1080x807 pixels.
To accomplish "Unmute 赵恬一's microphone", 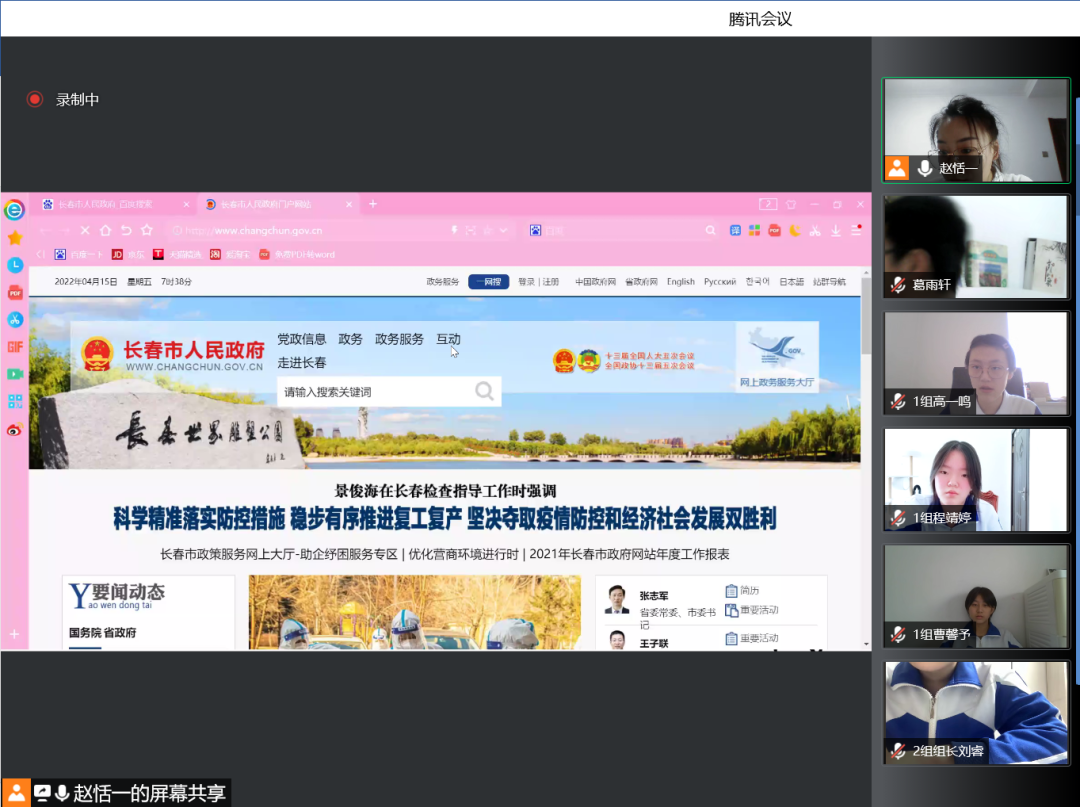I will tap(923, 168).
